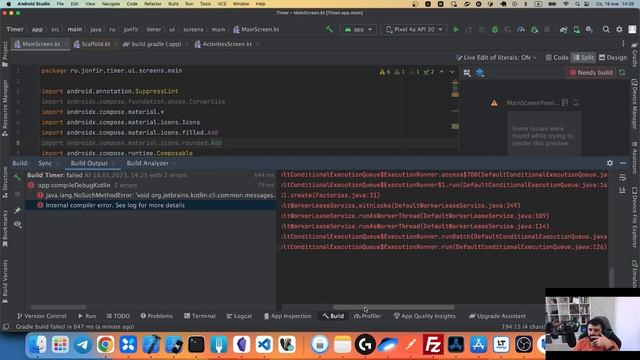Open Build panel settings gear
The image size is (640, 360).
point(610,163)
